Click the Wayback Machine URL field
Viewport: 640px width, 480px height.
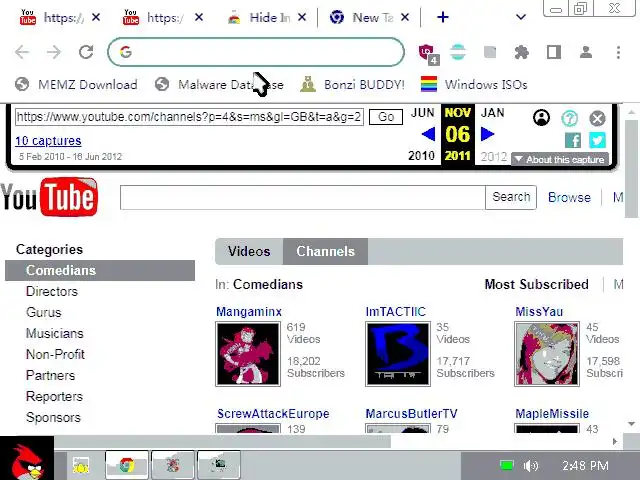click(189, 117)
